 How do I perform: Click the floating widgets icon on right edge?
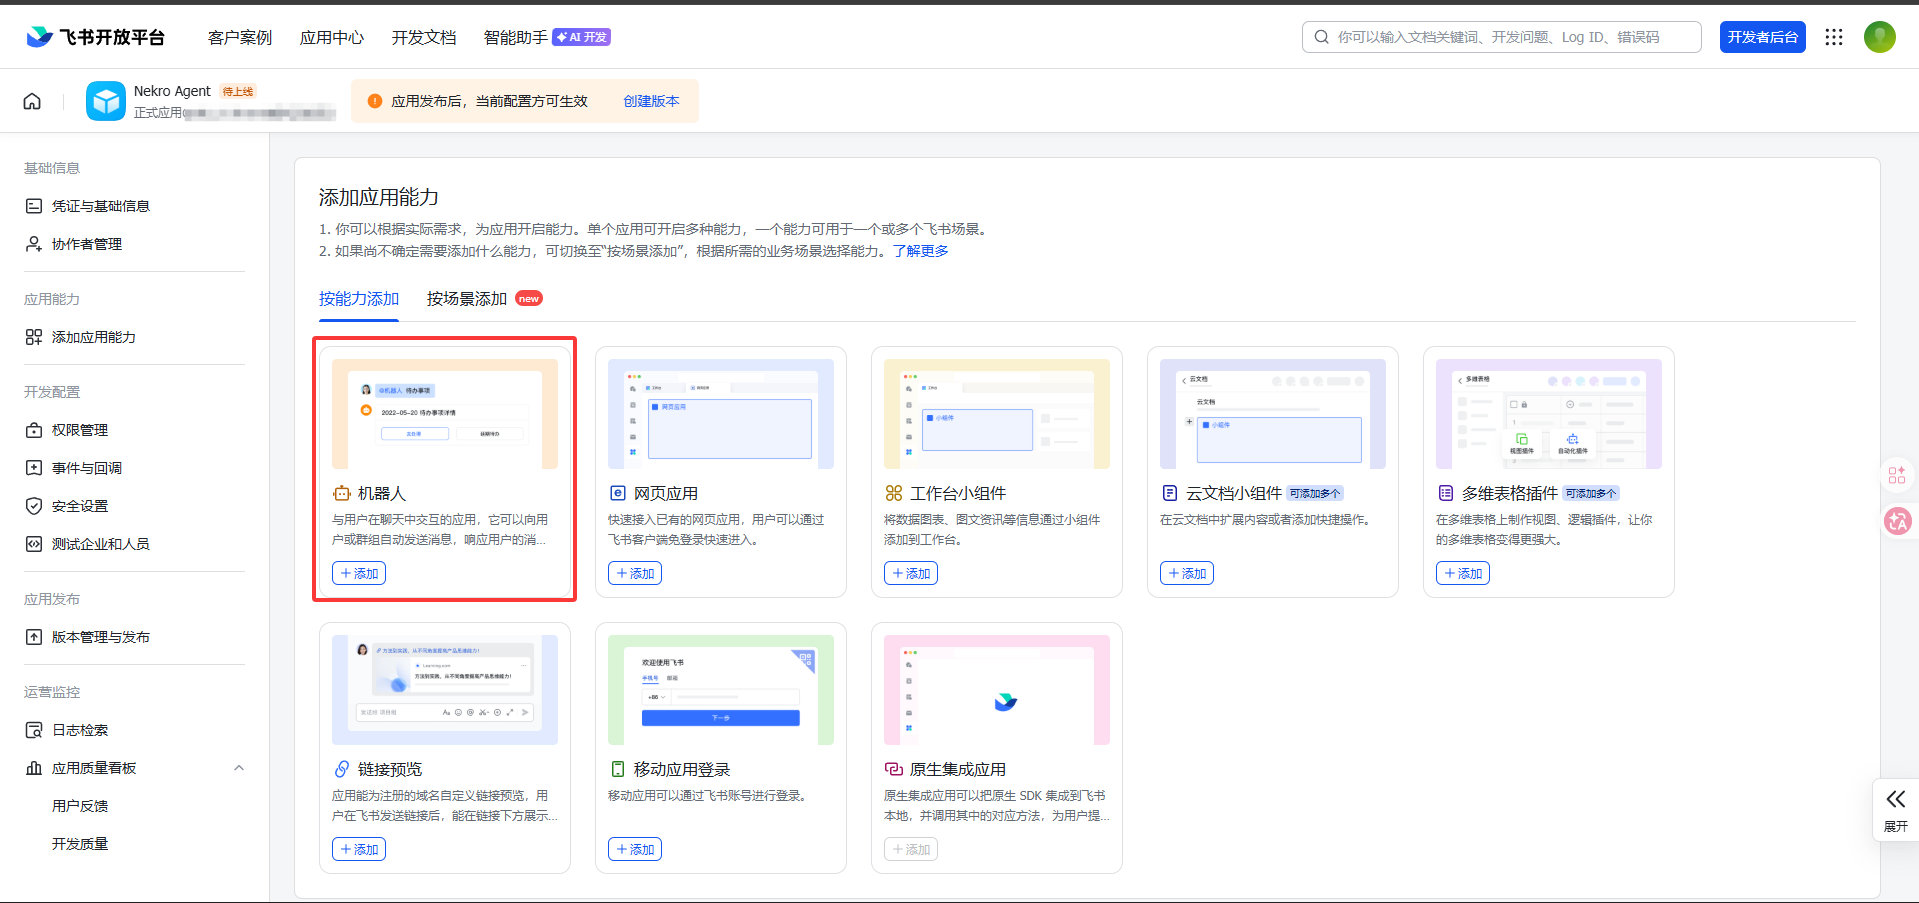click(x=1897, y=476)
